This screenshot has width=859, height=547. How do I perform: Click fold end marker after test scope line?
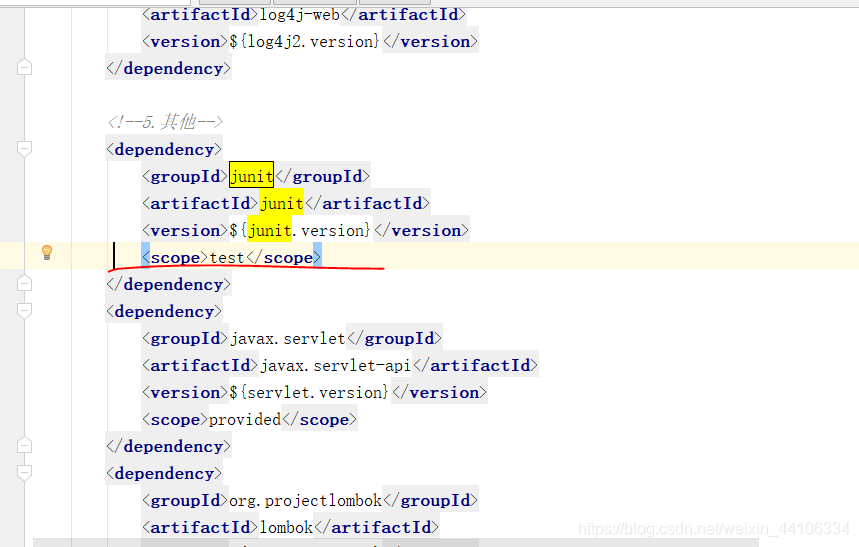click(24, 284)
